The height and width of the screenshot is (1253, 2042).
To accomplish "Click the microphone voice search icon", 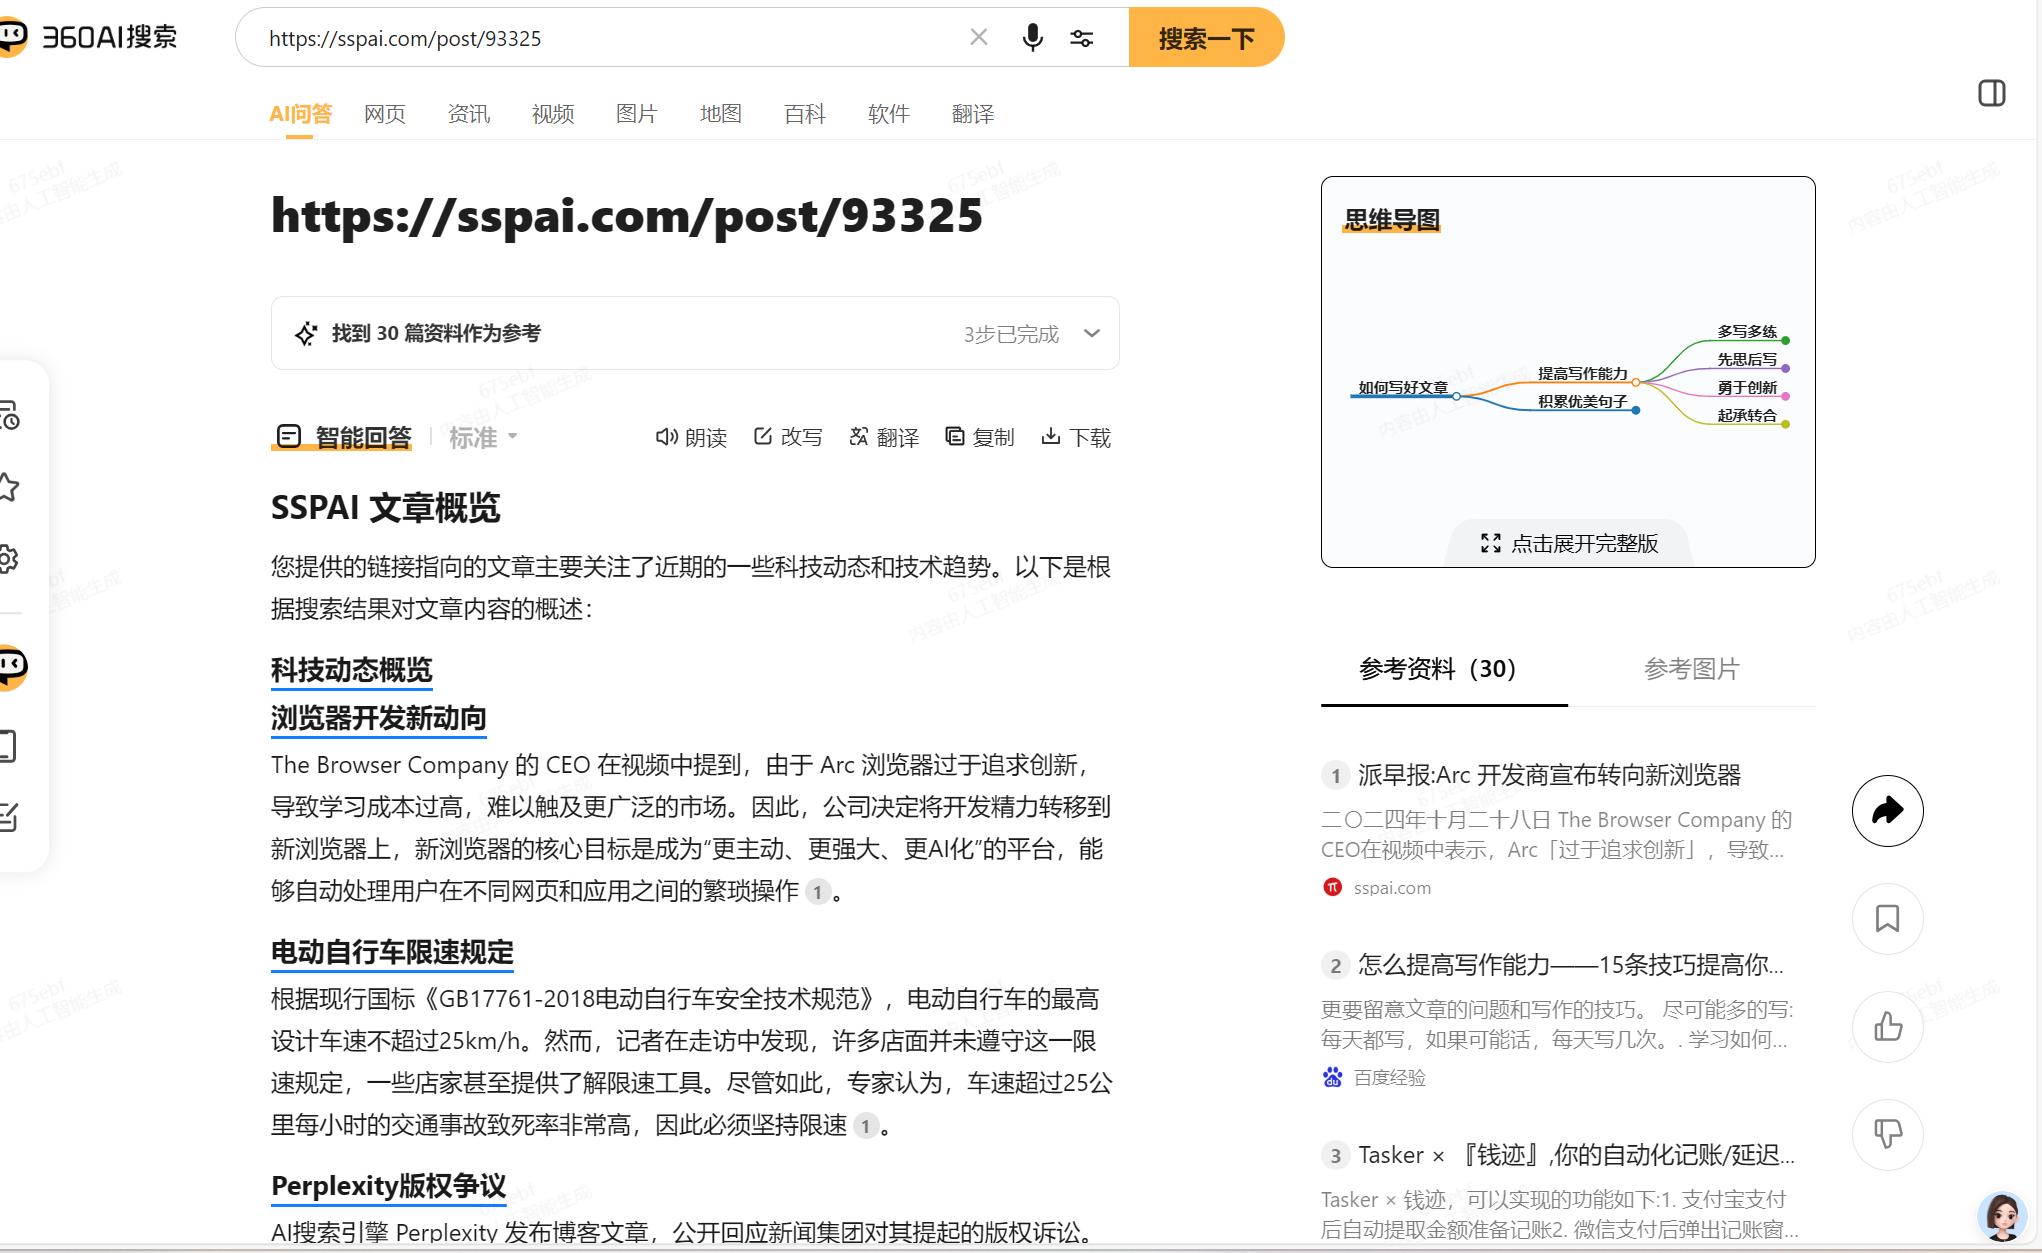I will pyautogui.click(x=1032, y=38).
